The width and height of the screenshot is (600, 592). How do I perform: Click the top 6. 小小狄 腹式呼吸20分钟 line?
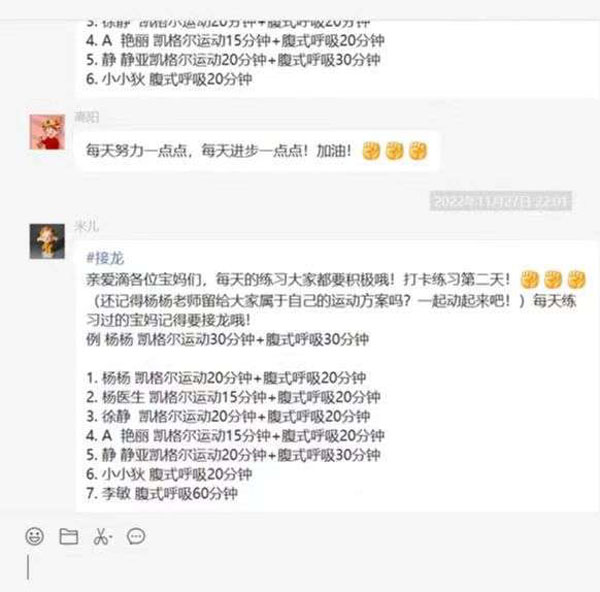click(x=169, y=79)
